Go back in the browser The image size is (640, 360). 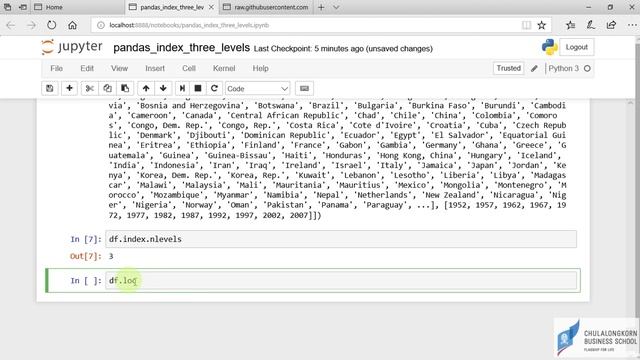11,25
